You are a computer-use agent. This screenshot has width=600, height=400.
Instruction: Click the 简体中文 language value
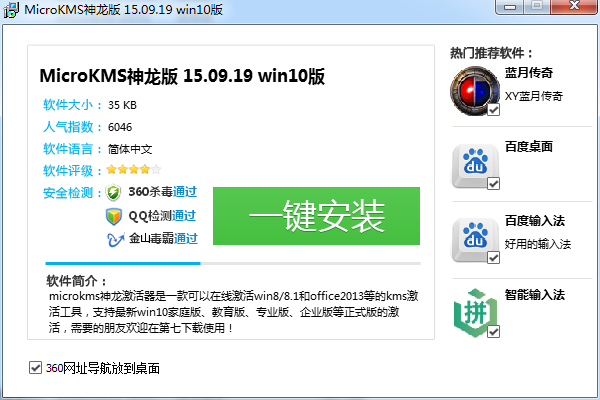(x=130, y=149)
